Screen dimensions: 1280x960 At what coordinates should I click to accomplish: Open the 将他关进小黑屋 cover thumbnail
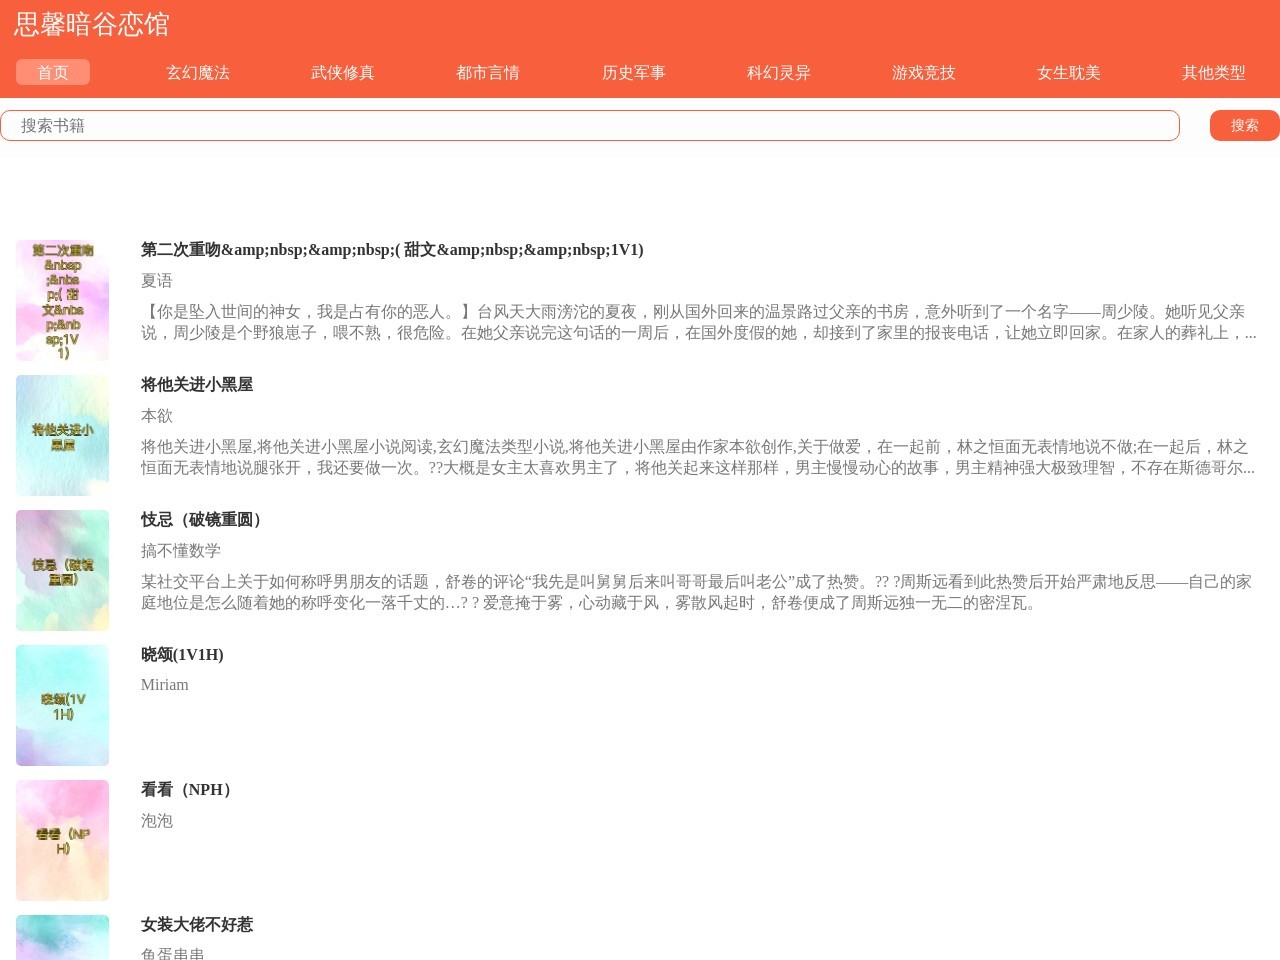click(62, 435)
